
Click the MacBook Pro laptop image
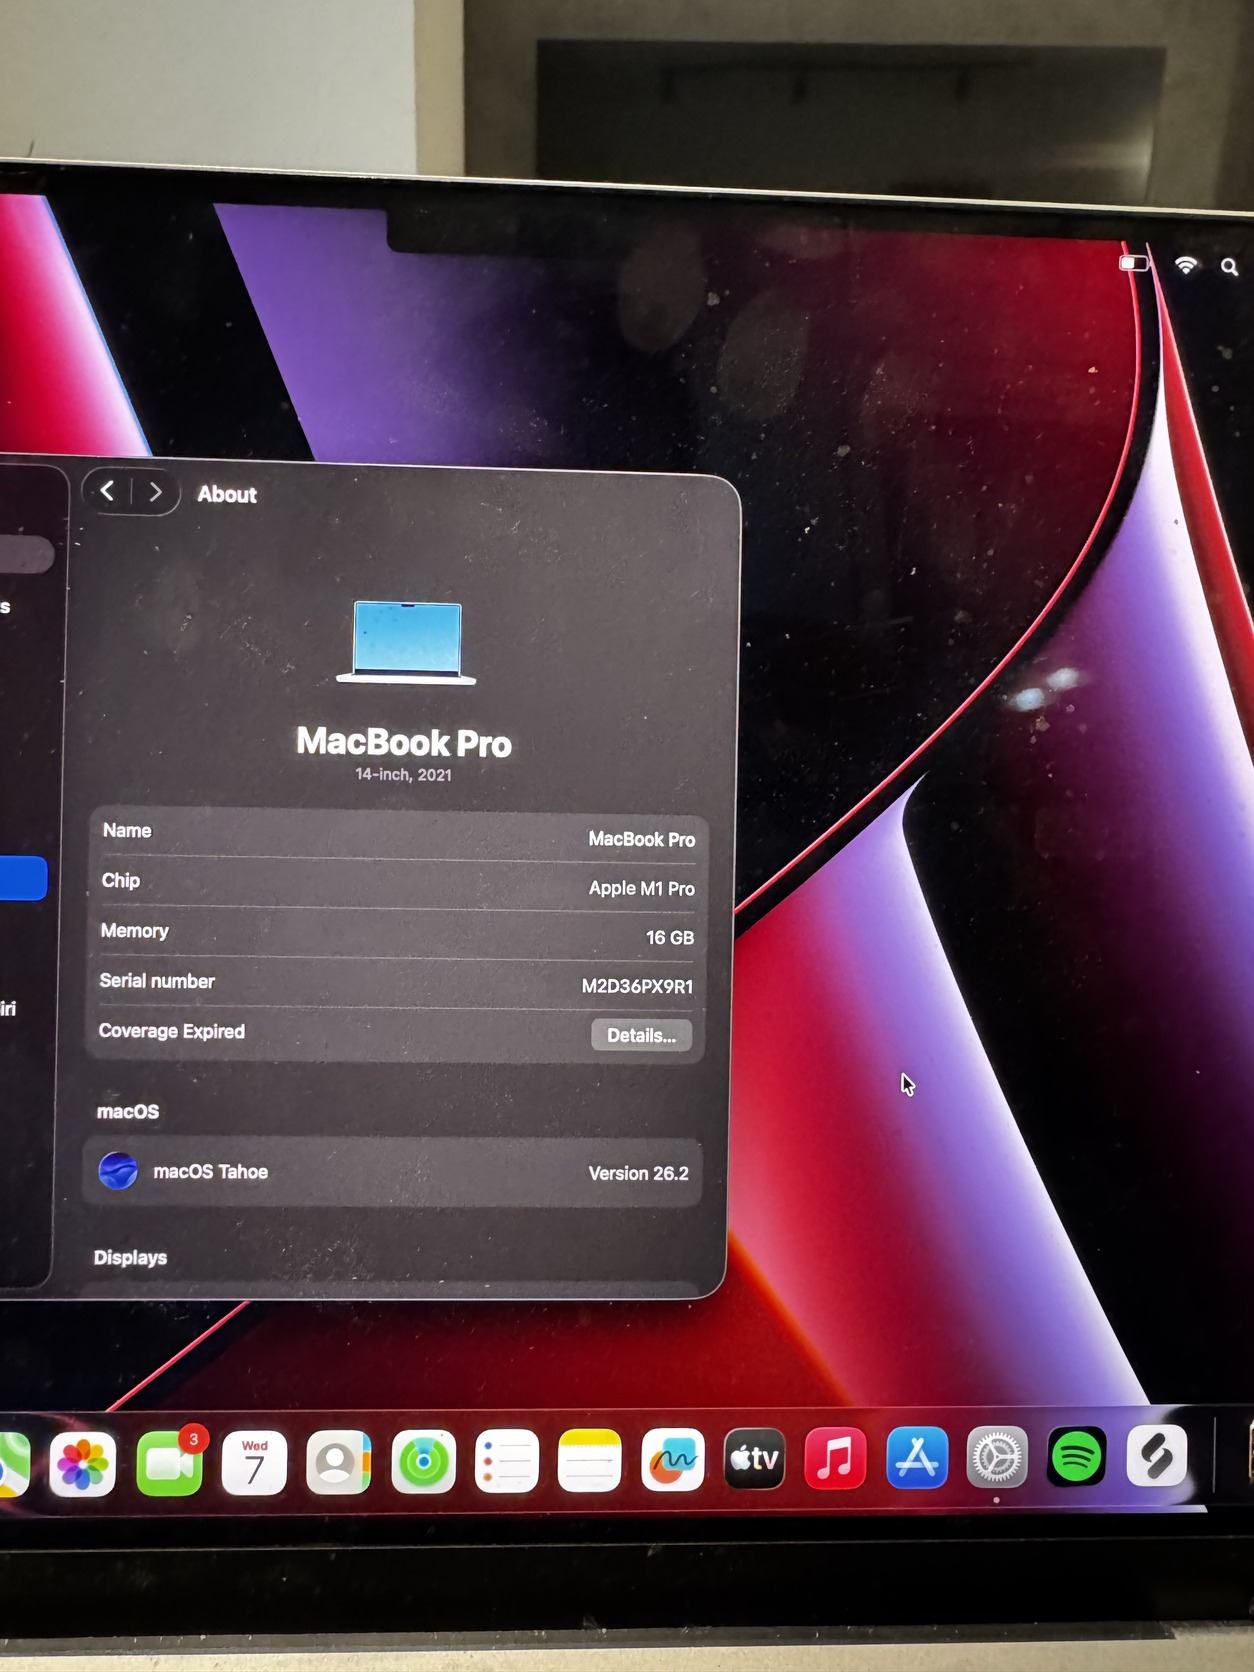click(x=407, y=643)
